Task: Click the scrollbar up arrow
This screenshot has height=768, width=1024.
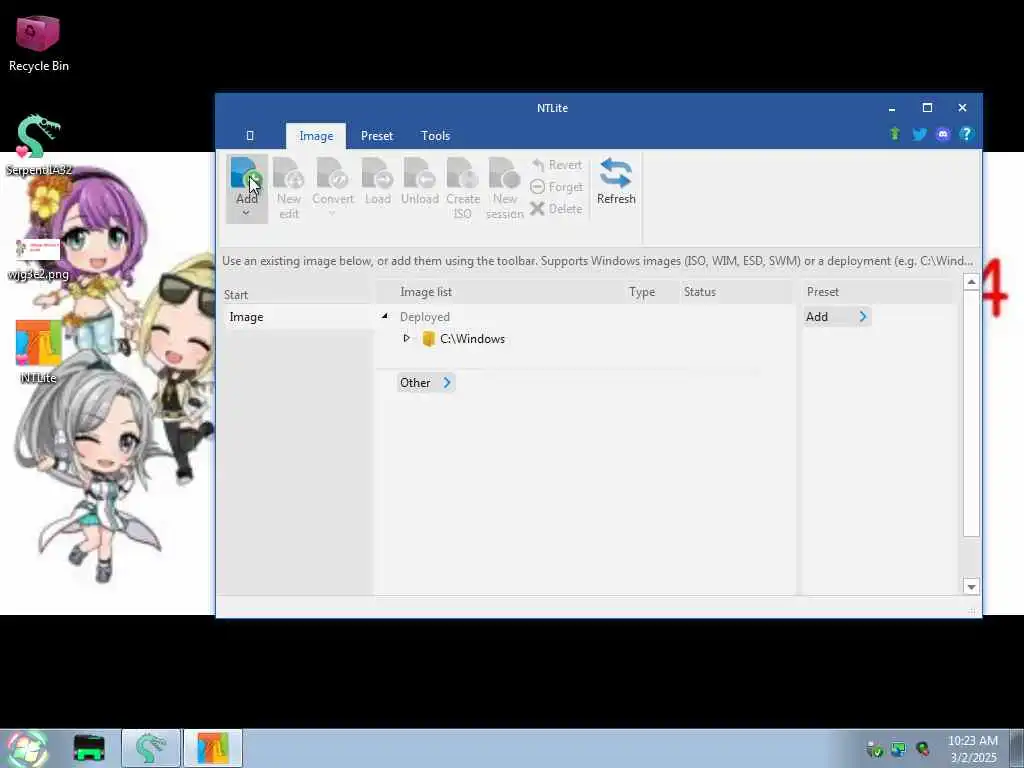Action: [x=971, y=282]
